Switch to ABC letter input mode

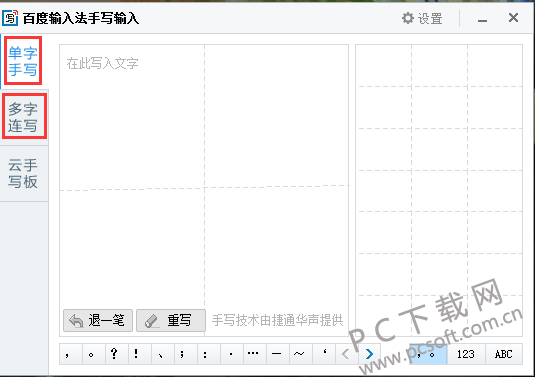pos(504,354)
